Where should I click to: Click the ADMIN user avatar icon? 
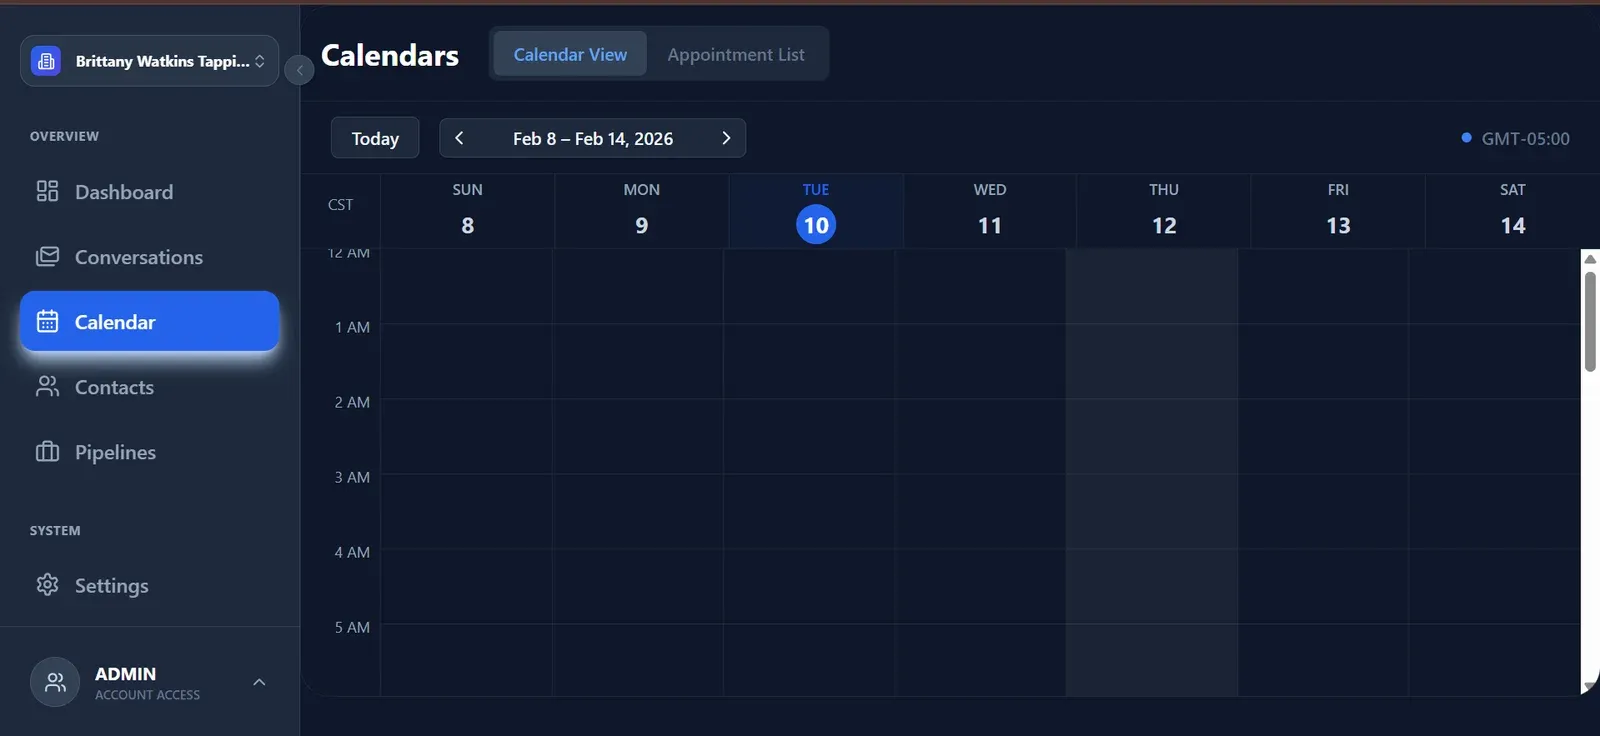click(x=55, y=682)
